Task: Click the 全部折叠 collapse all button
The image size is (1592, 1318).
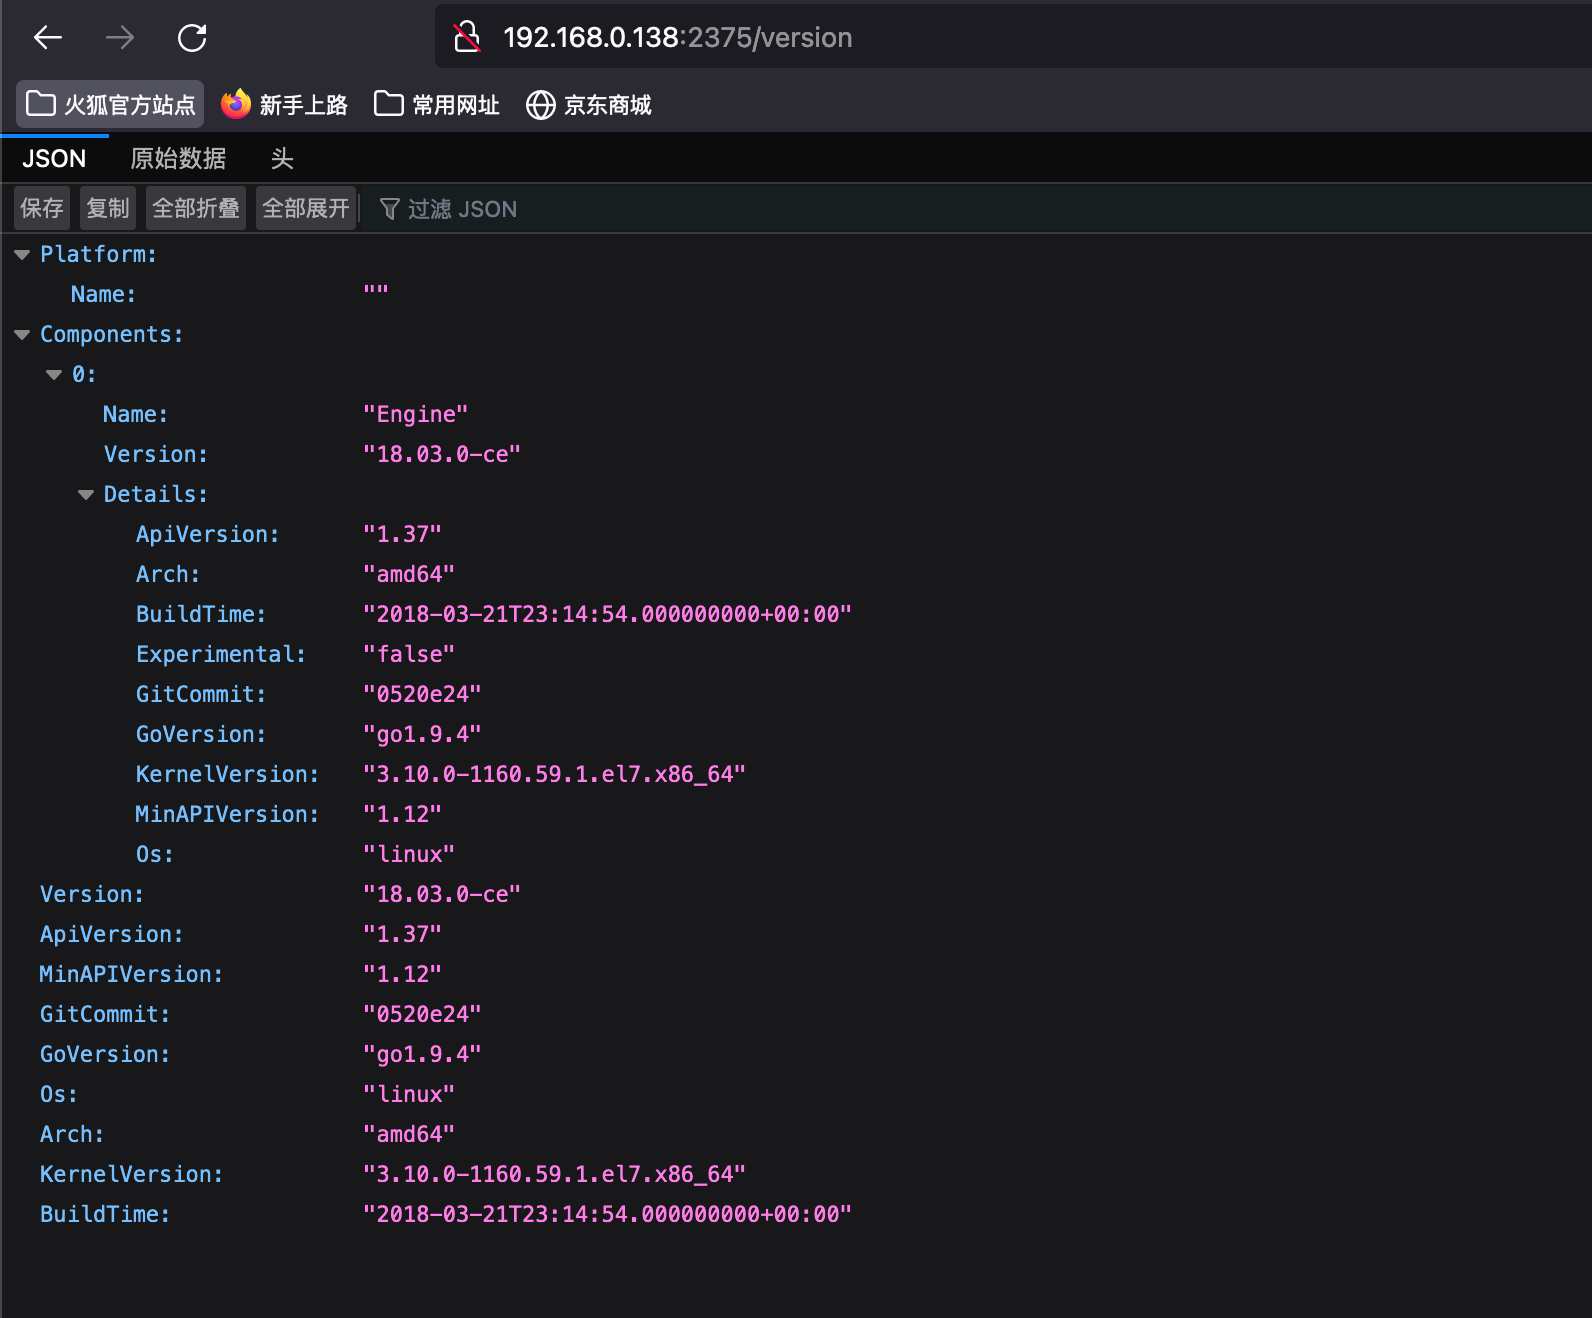Action: tap(196, 208)
